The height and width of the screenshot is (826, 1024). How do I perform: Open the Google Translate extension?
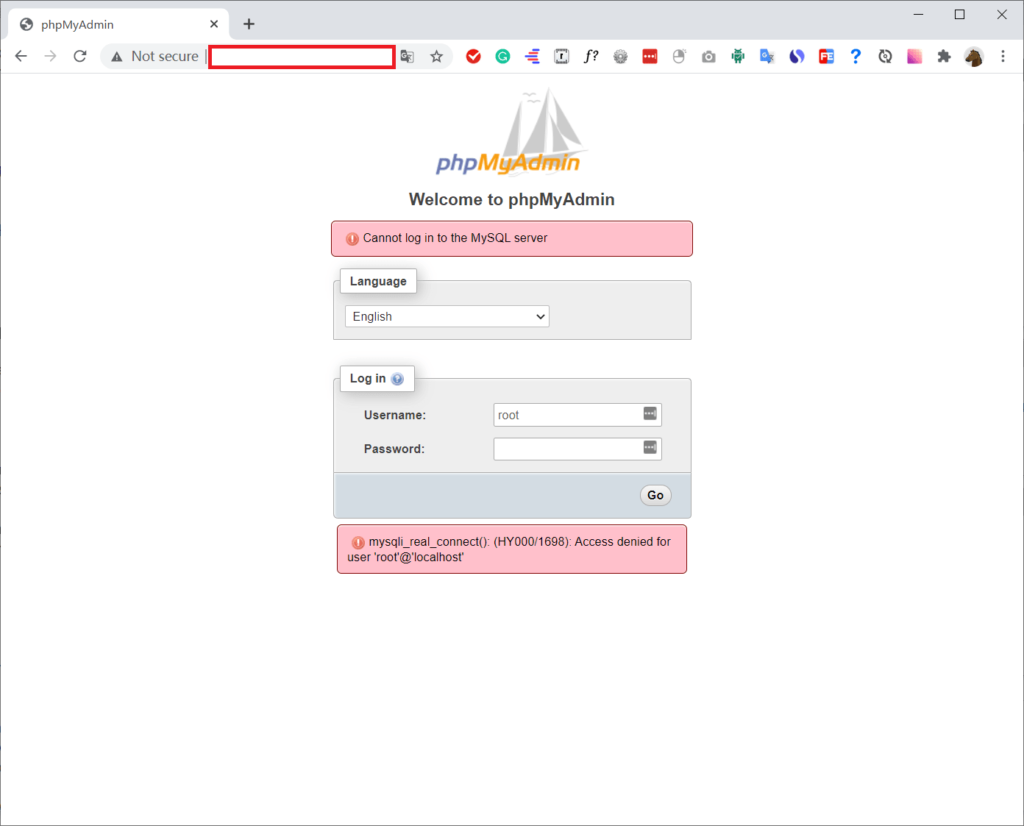(x=767, y=57)
